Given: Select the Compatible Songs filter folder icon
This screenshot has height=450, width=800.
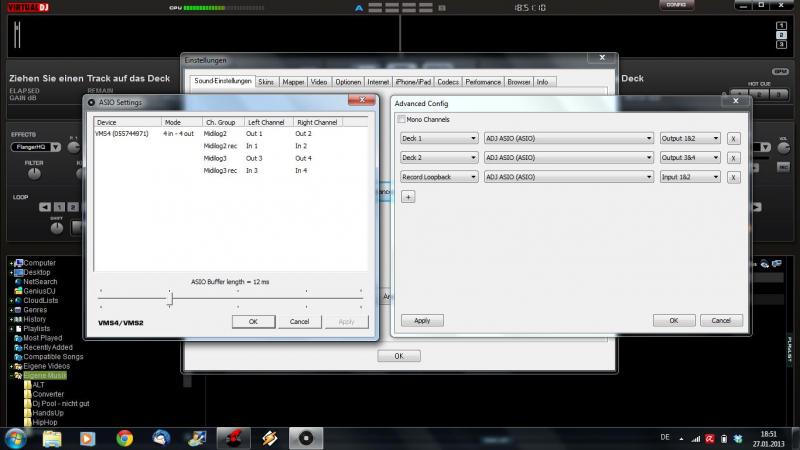Looking at the screenshot, I should (18, 357).
